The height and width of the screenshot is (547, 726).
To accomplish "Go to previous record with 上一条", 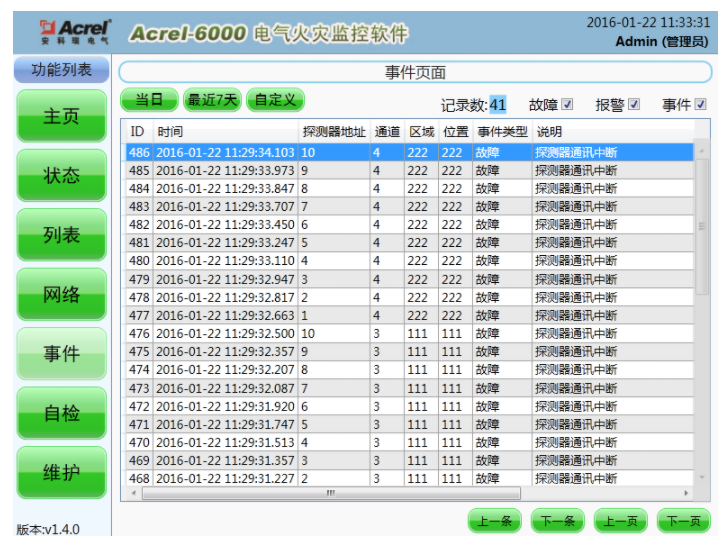I will point(495,521).
